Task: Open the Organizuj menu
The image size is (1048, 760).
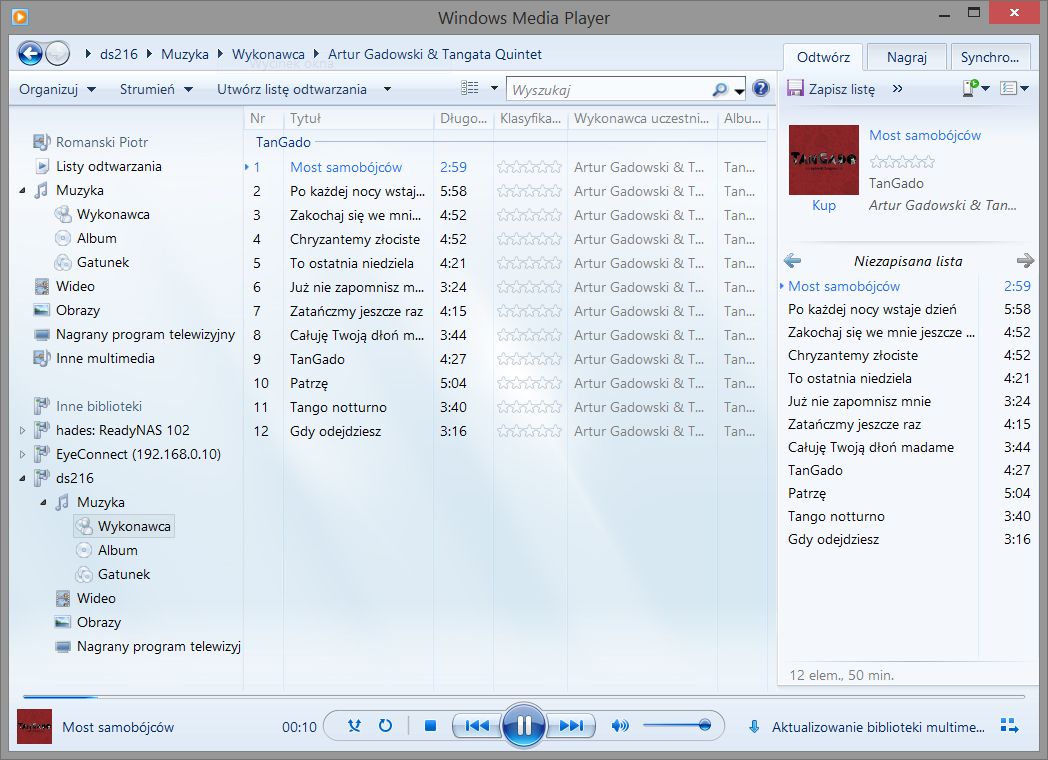Action: coord(57,89)
